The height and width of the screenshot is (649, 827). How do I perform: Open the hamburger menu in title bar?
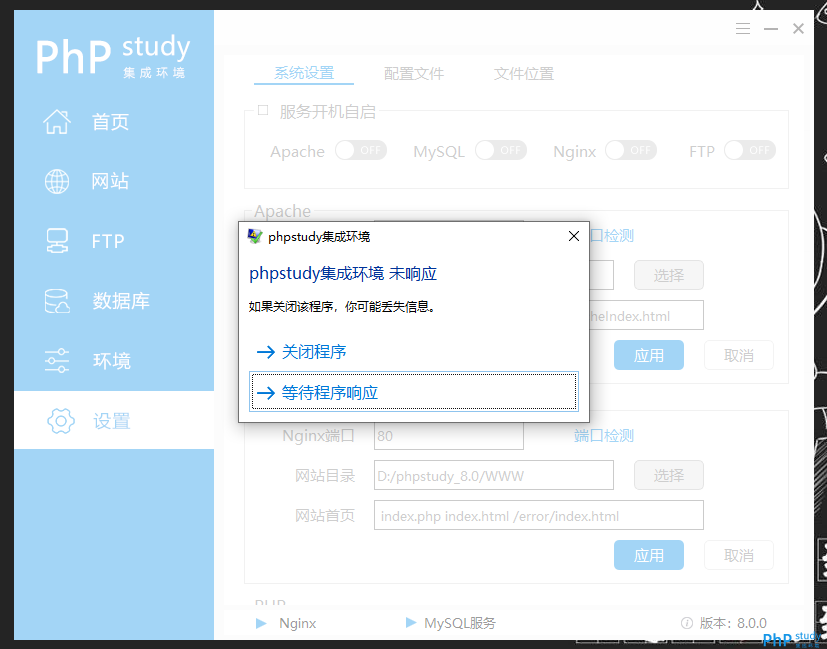point(743,28)
